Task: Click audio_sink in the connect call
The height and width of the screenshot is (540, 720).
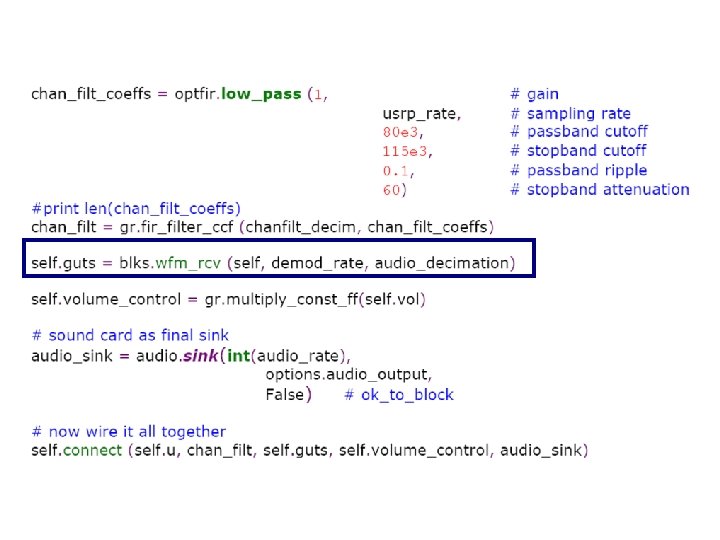Action: tap(541, 450)
